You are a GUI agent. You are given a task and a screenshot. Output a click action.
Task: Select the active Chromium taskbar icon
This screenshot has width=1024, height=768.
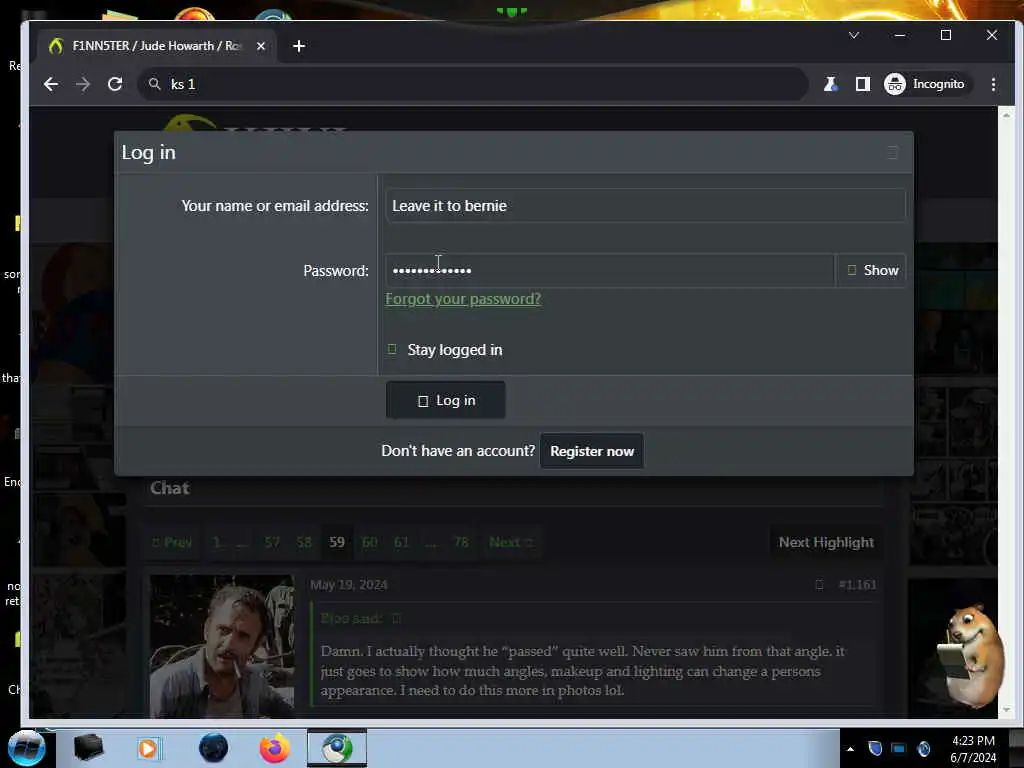pyautogui.click(x=337, y=748)
